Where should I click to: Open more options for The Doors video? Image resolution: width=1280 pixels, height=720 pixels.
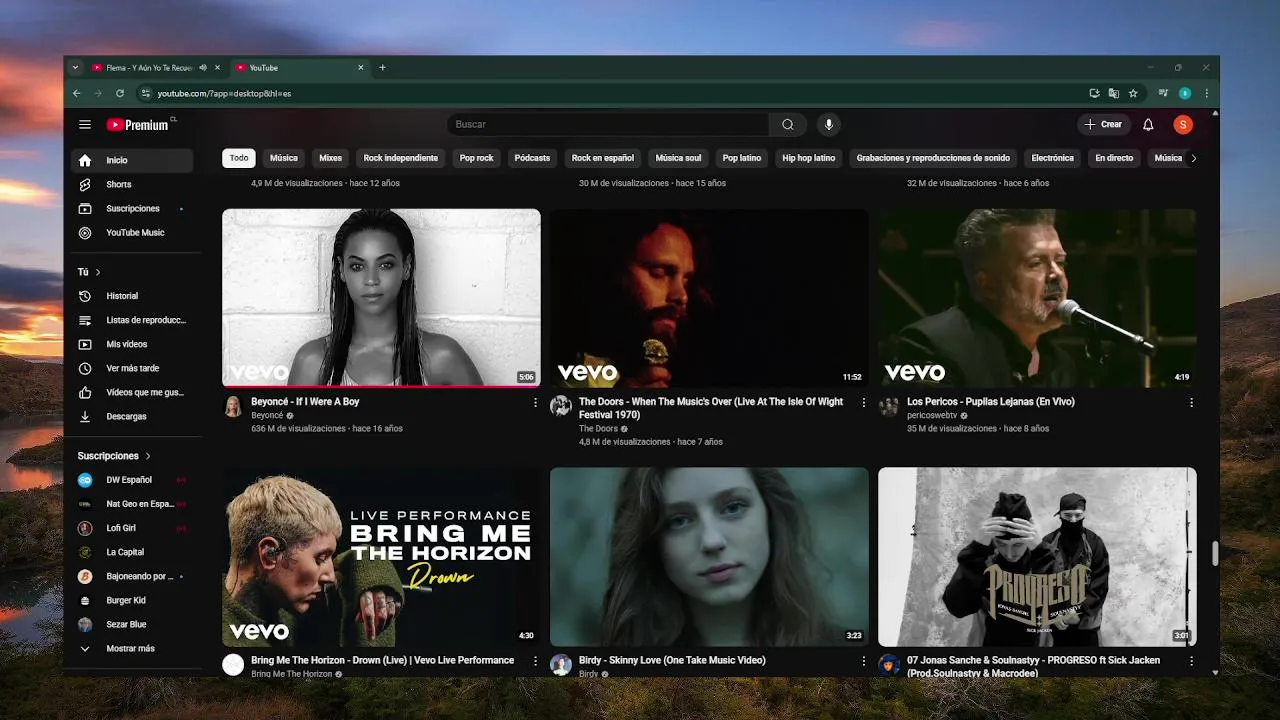point(864,402)
